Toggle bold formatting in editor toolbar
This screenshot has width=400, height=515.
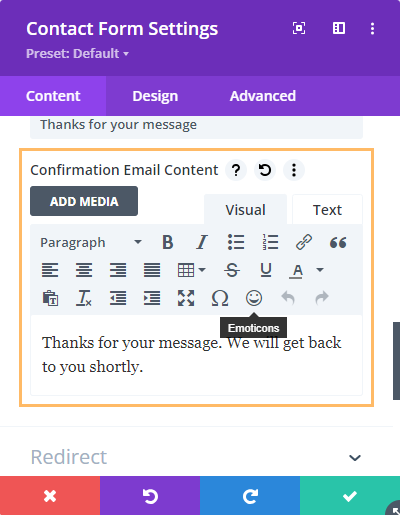point(168,242)
